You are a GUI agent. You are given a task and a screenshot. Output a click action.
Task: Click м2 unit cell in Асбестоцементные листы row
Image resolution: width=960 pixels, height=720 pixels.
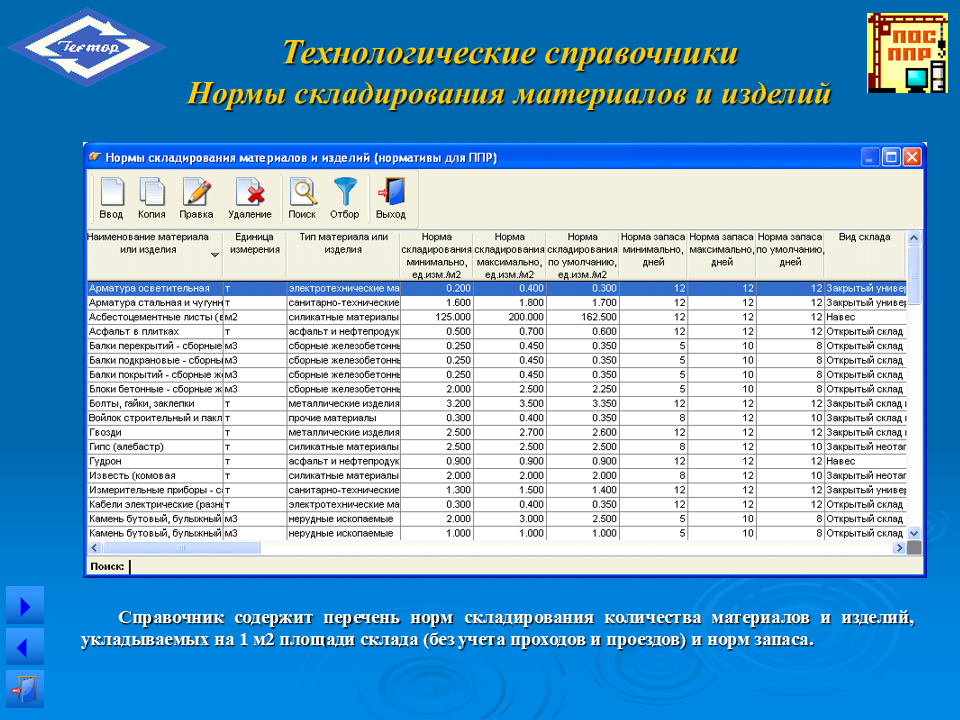click(254, 317)
